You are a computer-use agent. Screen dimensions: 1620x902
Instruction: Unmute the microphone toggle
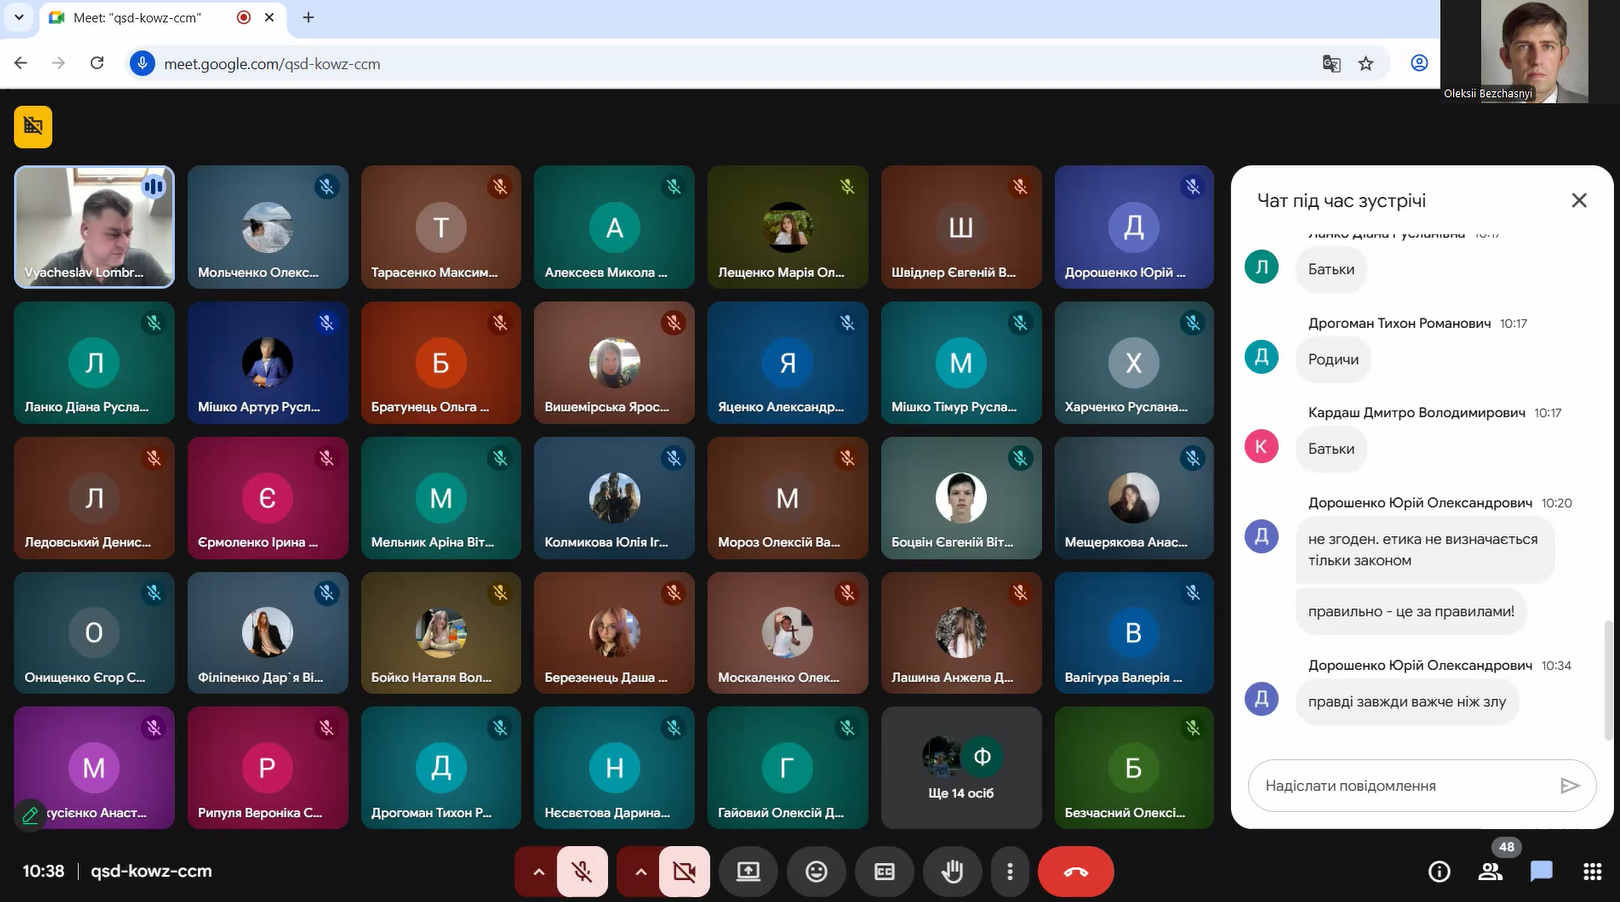pos(582,872)
